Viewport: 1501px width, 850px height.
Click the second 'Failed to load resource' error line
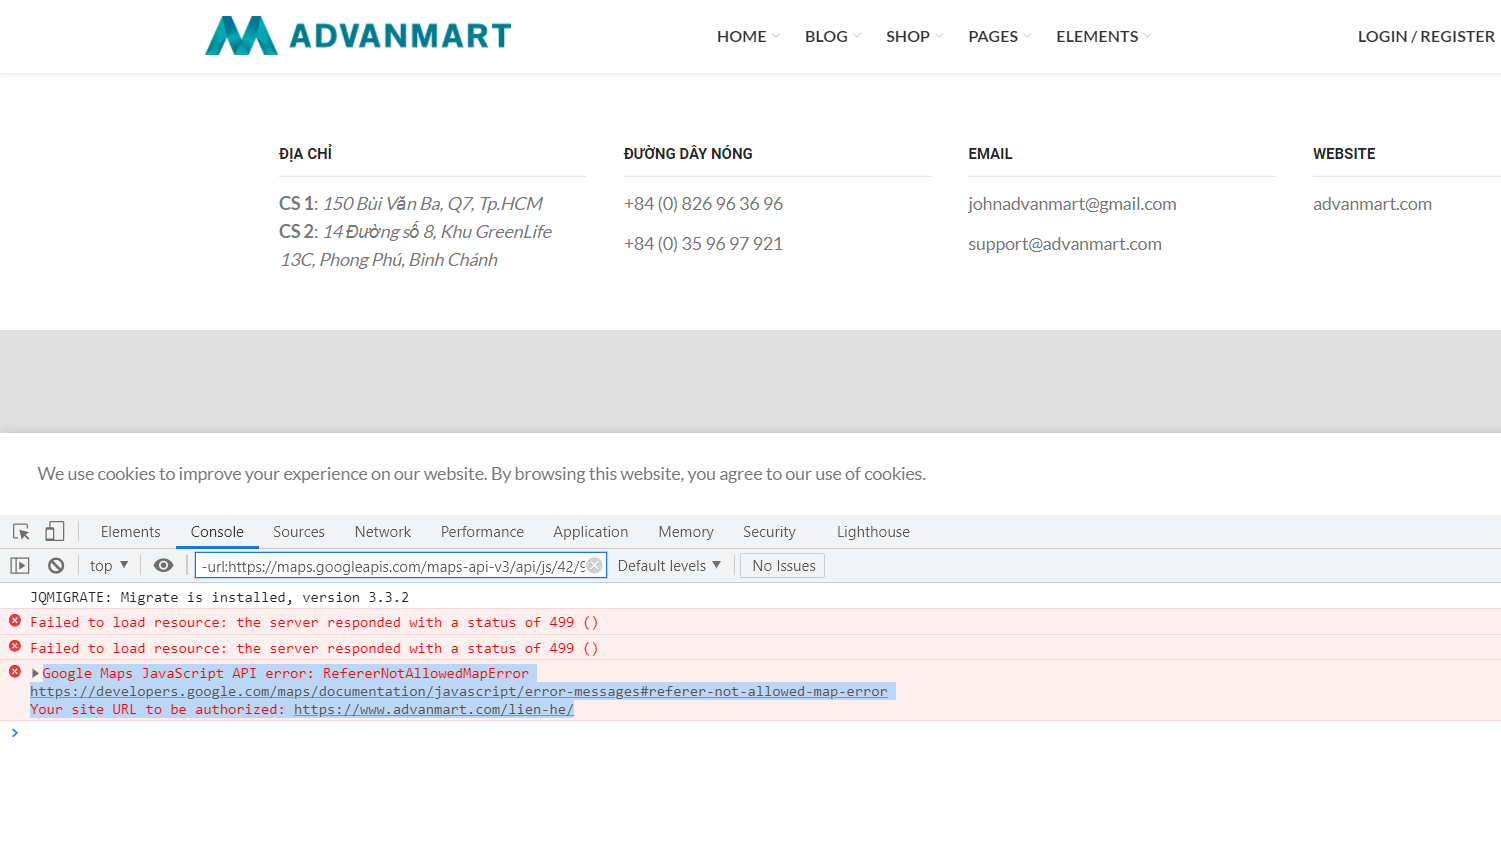click(314, 648)
